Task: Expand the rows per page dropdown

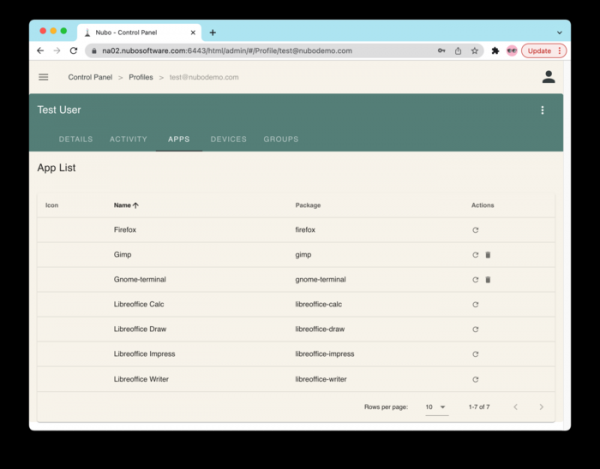Action: click(x=436, y=407)
